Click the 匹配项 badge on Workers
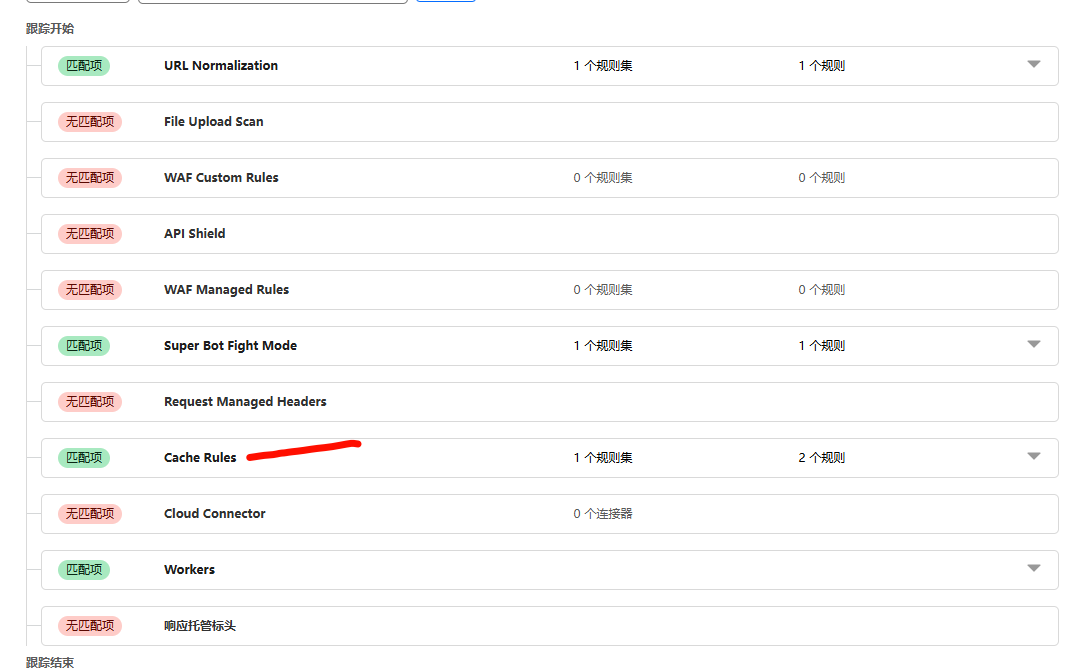This screenshot has height=672, width=1091. click(x=83, y=570)
